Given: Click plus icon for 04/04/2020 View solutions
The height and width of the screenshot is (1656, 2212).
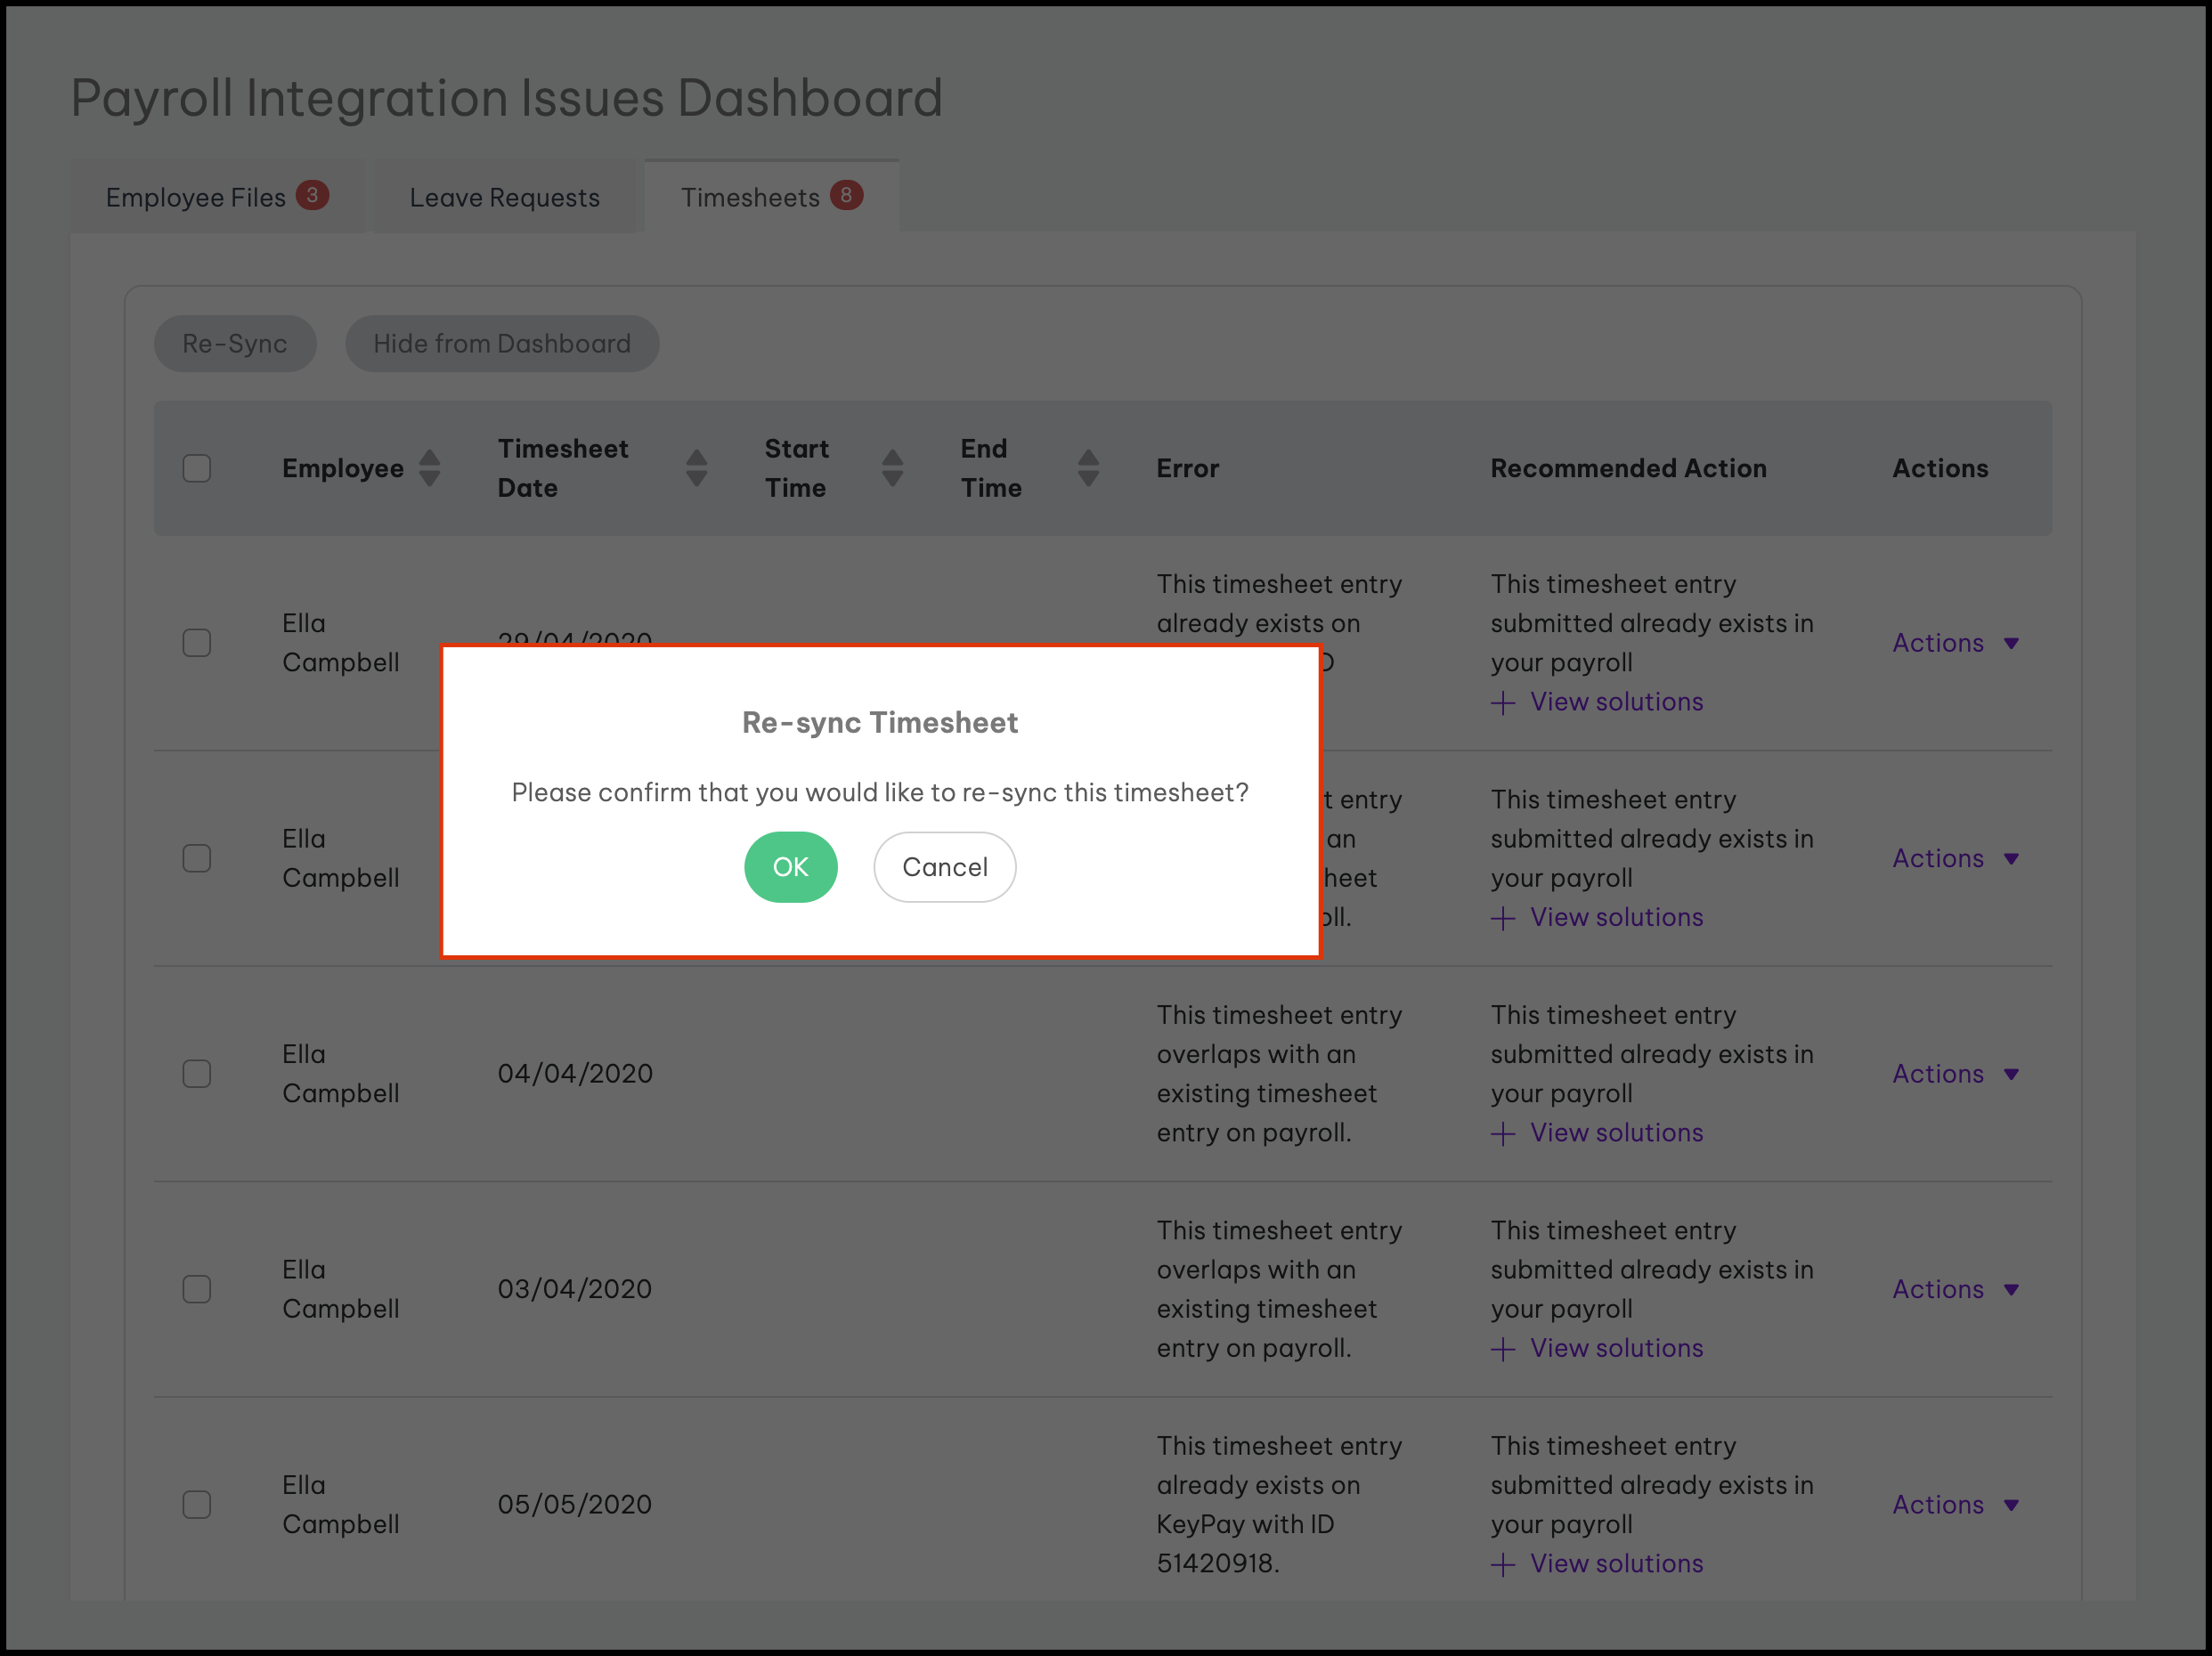Looking at the screenshot, I should [x=1502, y=1134].
